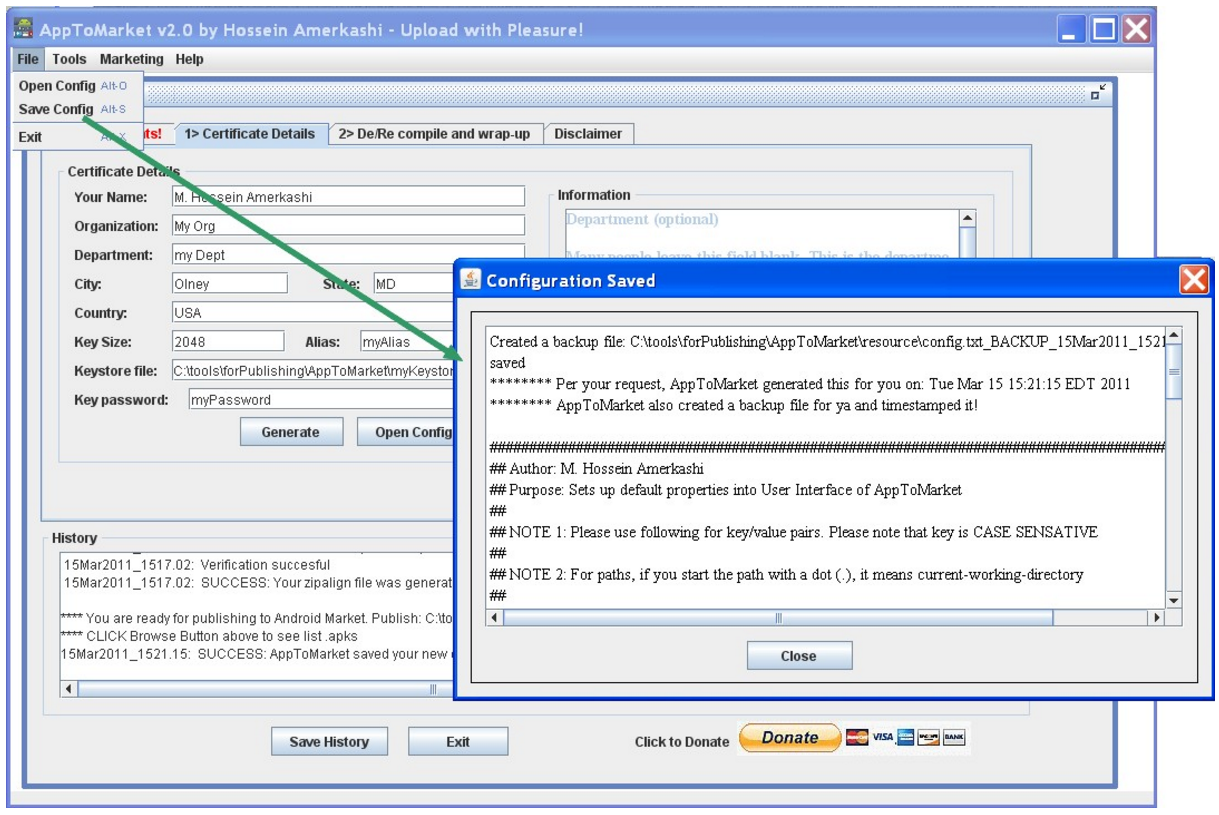Click the Your Name input field
Screen dimensions: 1219x815
pos(347,197)
